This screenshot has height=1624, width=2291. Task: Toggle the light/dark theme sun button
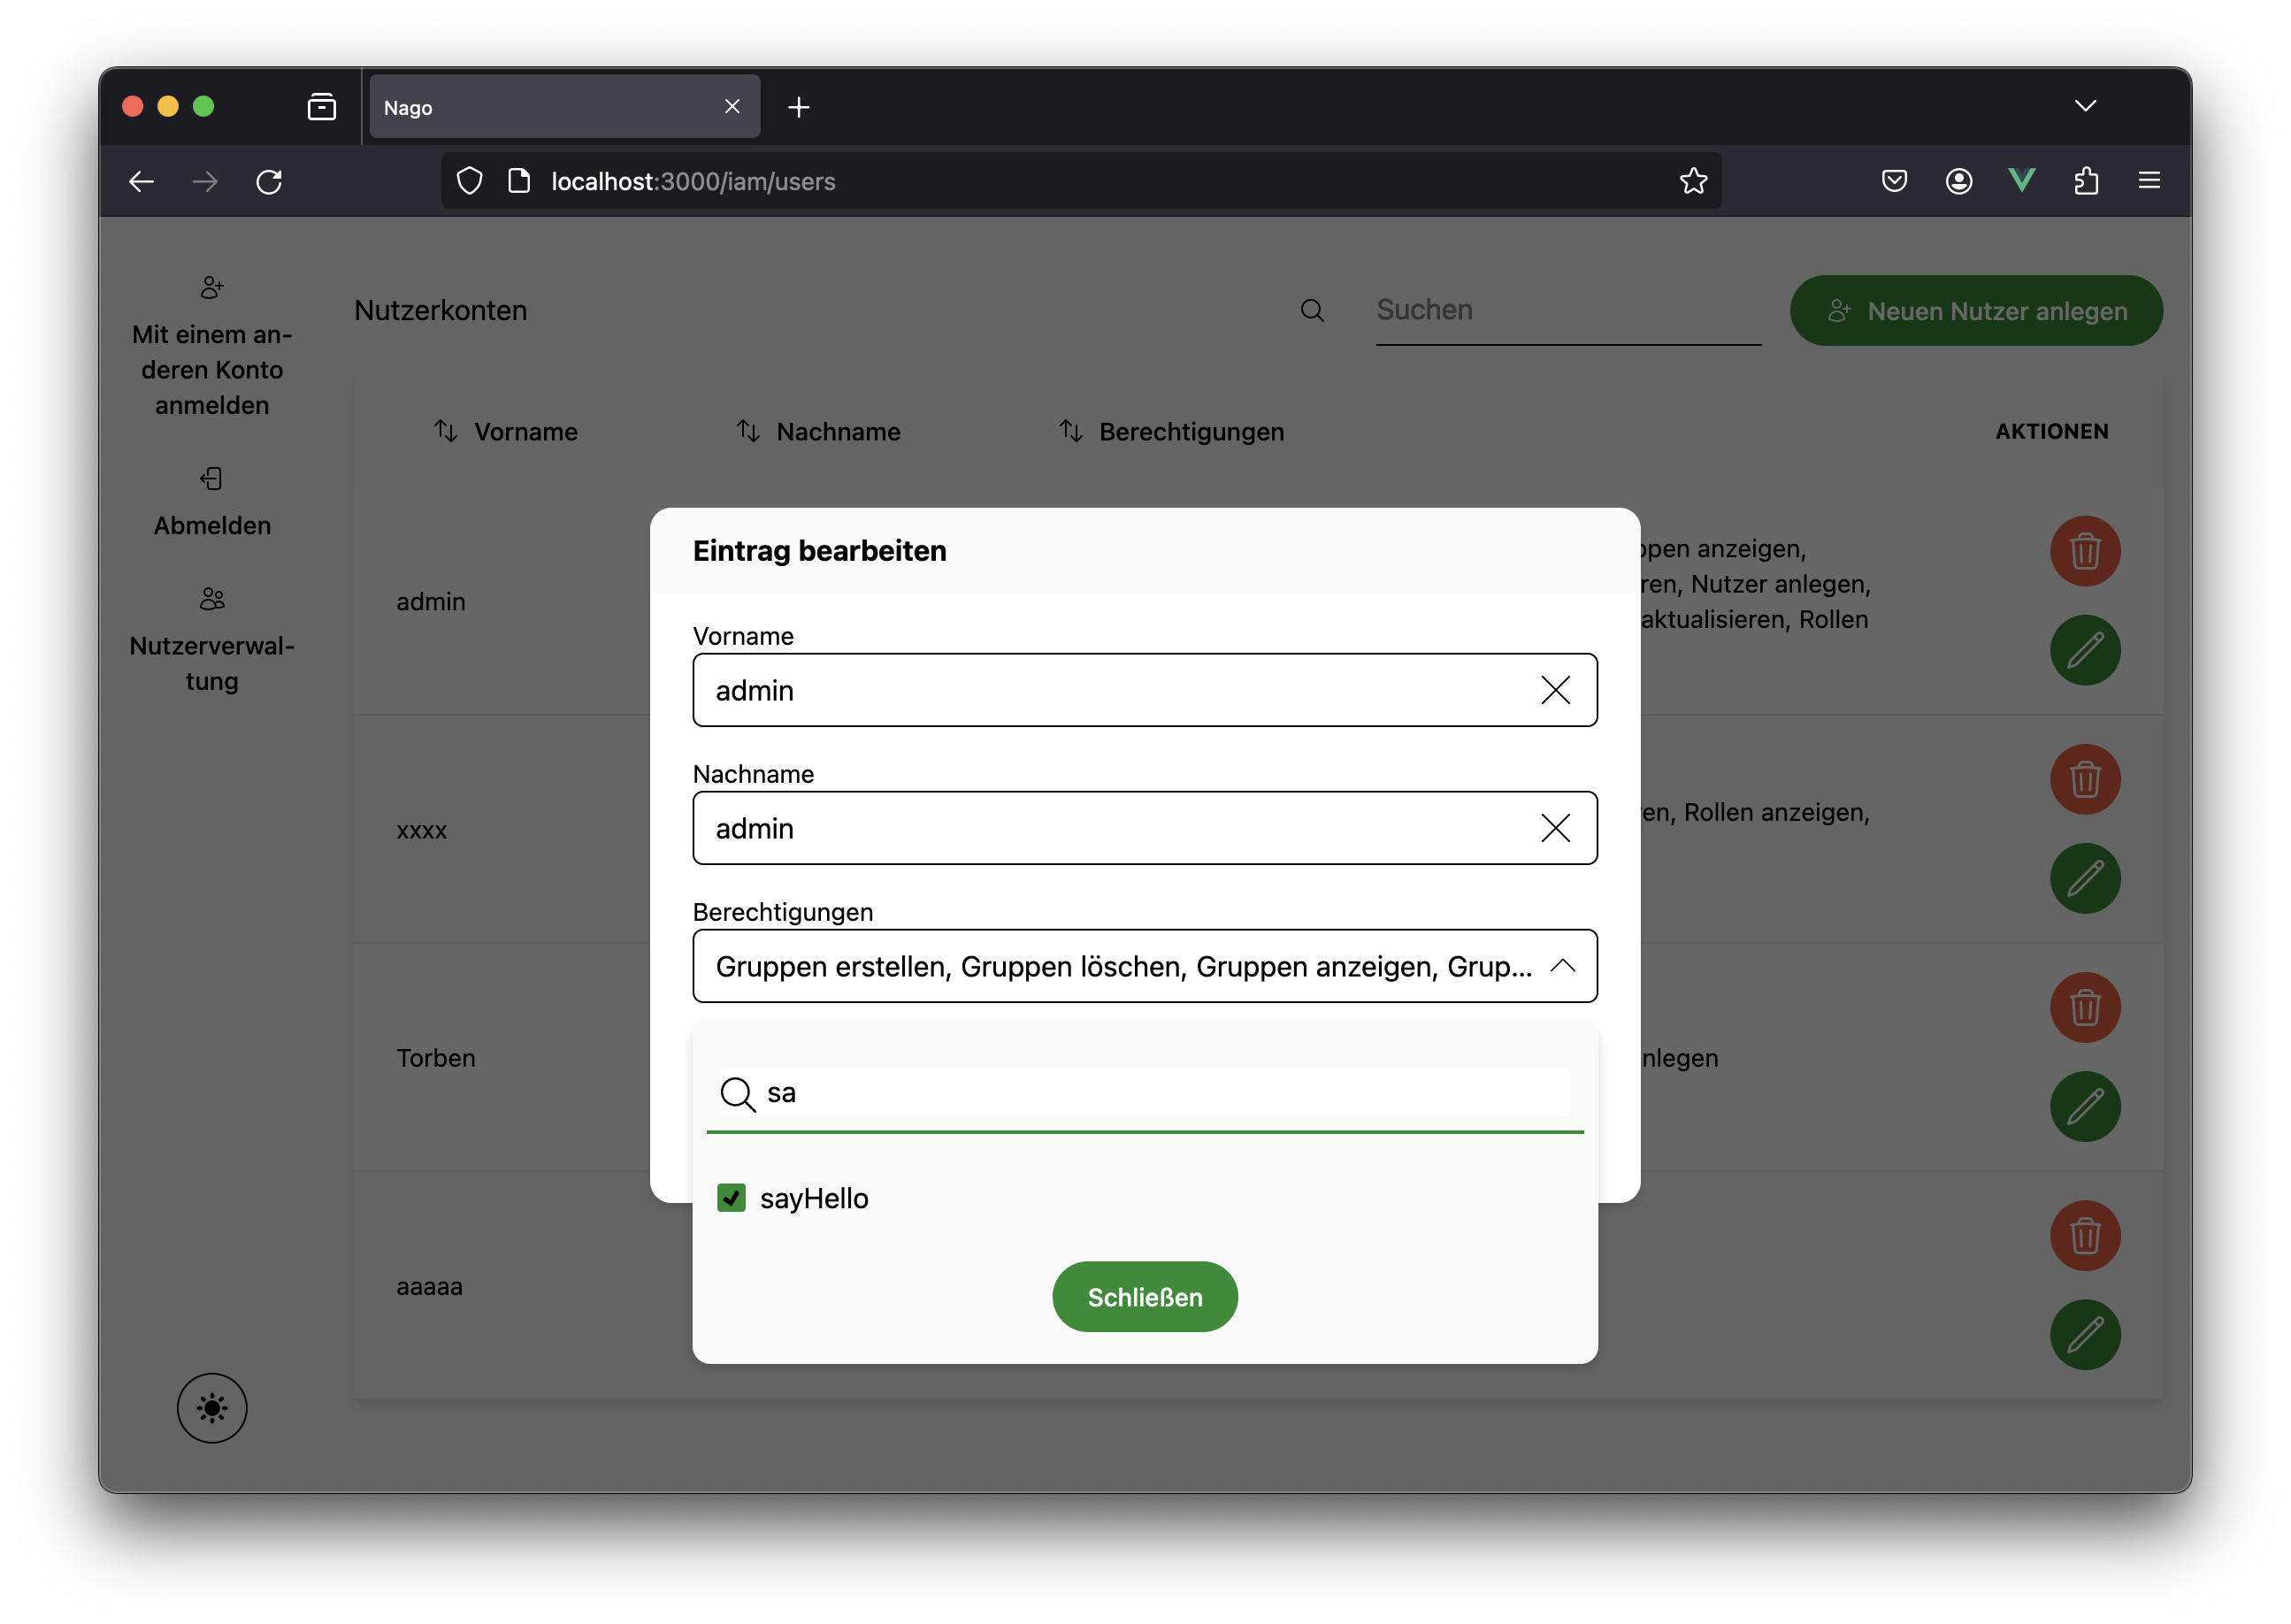(212, 1407)
